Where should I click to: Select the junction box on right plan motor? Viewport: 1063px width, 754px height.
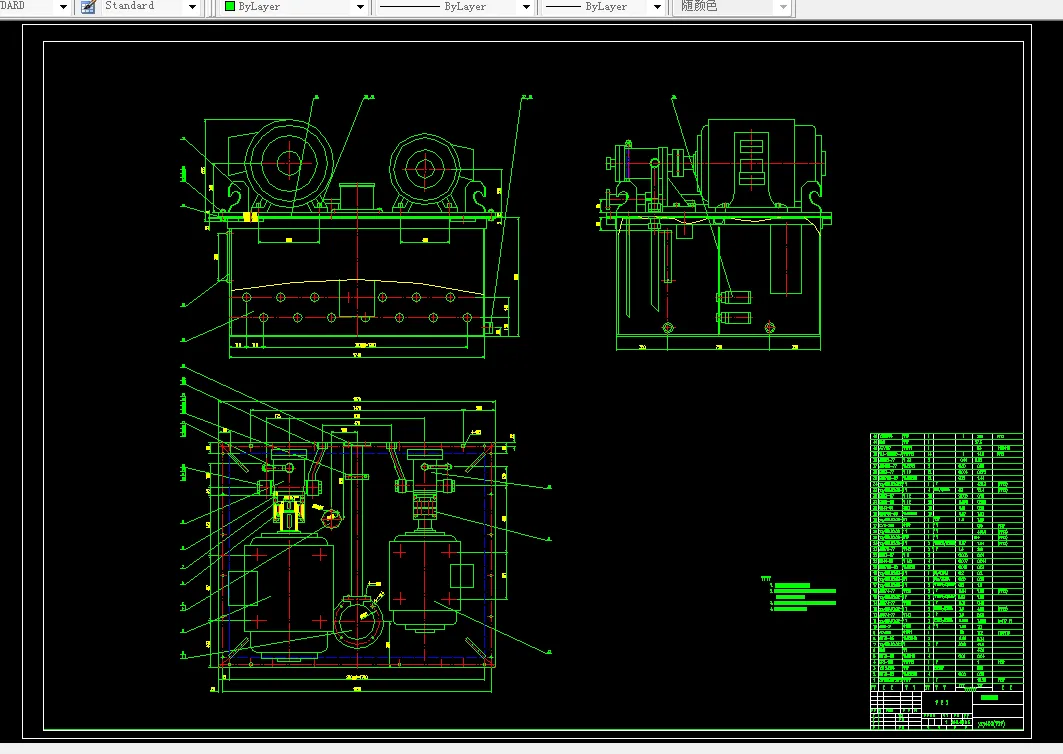(461, 576)
